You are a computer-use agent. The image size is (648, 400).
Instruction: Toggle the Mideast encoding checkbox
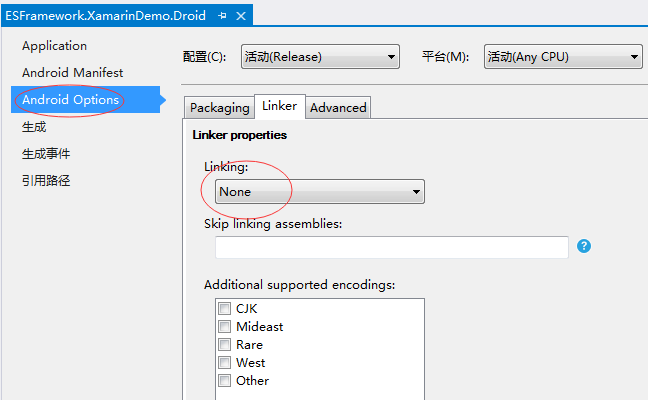pyautogui.click(x=224, y=327)
